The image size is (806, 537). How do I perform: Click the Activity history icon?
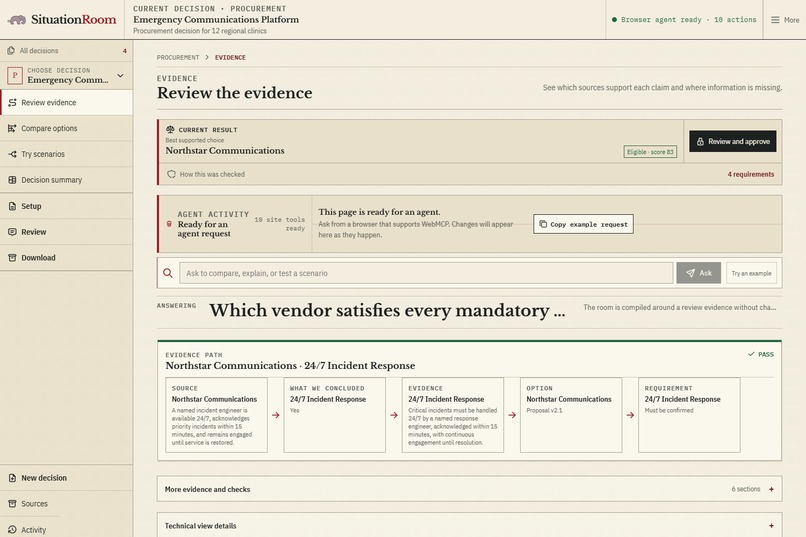point(12,529)
